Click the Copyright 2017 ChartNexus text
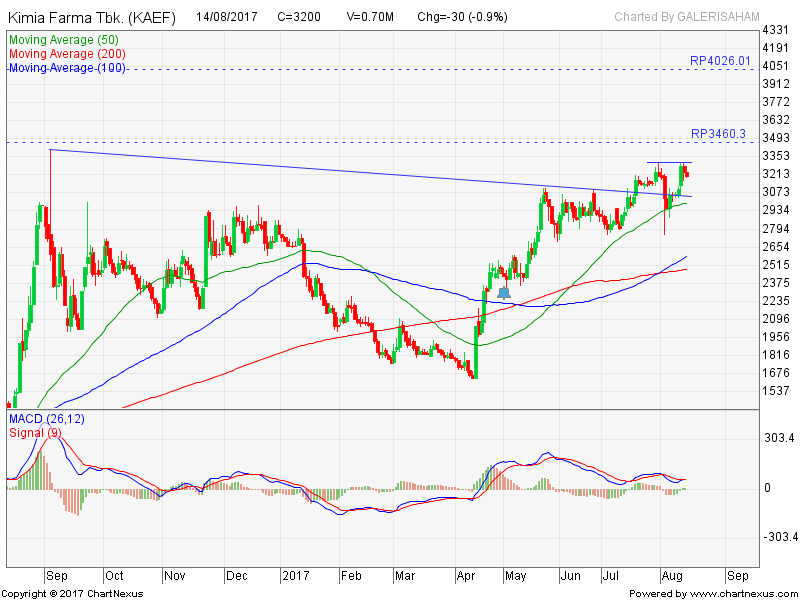 coord(73,593)
